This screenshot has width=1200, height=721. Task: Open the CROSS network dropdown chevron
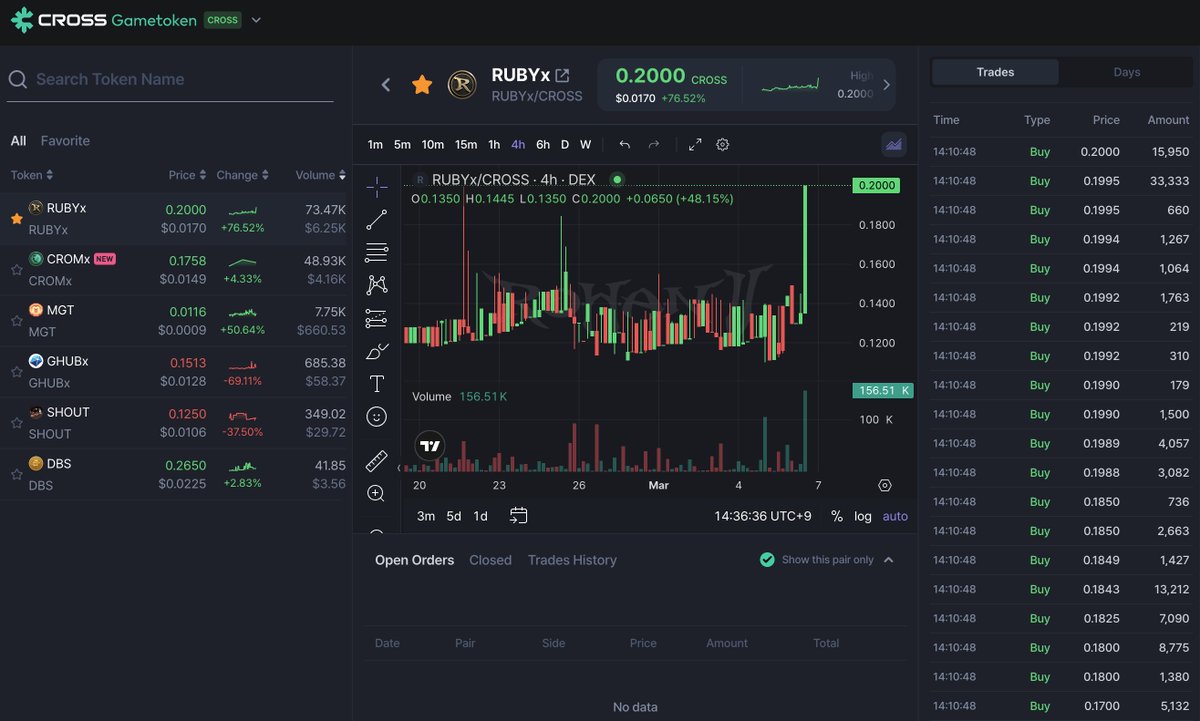(x=256, y=20)
